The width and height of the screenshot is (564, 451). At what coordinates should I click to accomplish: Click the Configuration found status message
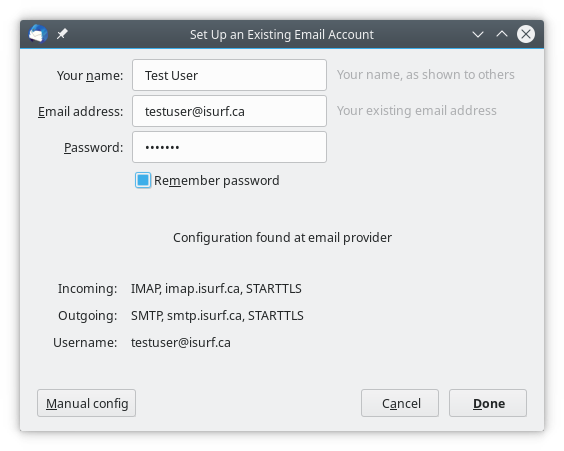click(x=282, y=237)
